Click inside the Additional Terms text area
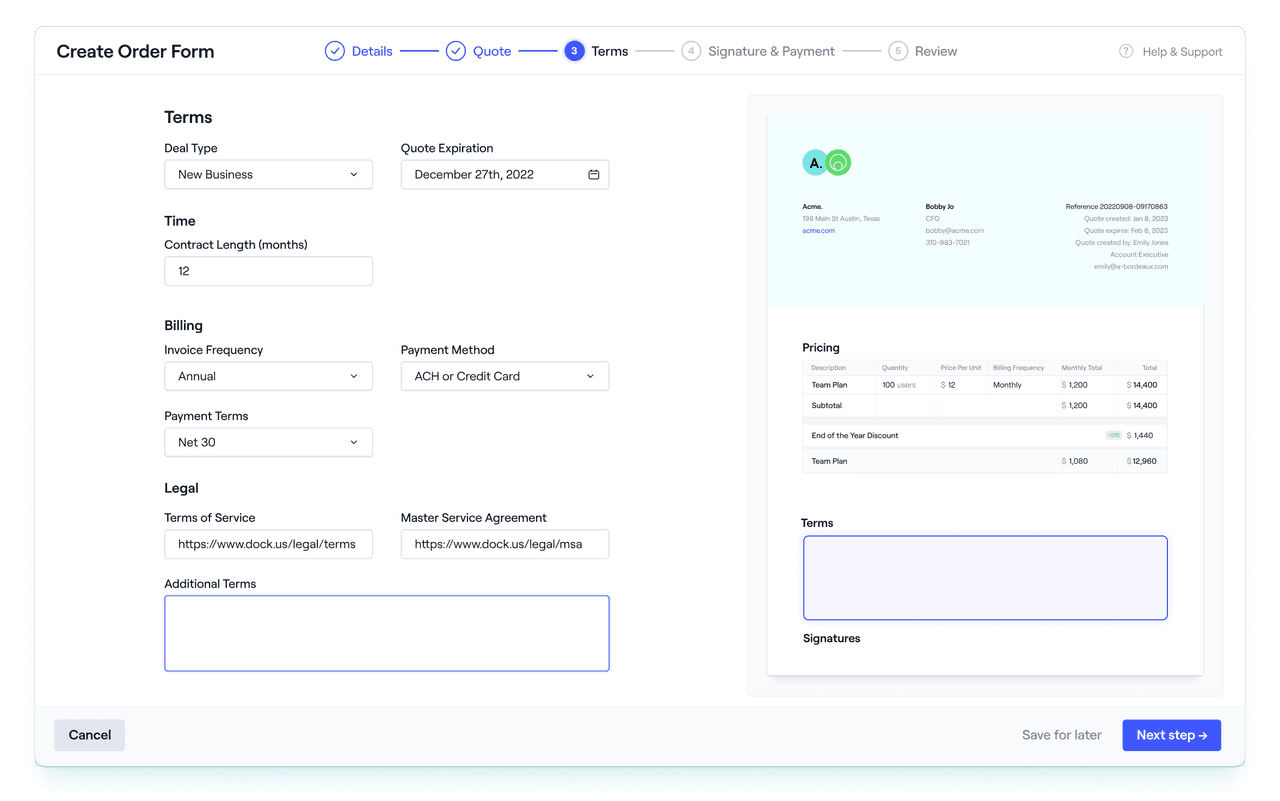This screenshot has height=801, width=1280. [386, 632]
